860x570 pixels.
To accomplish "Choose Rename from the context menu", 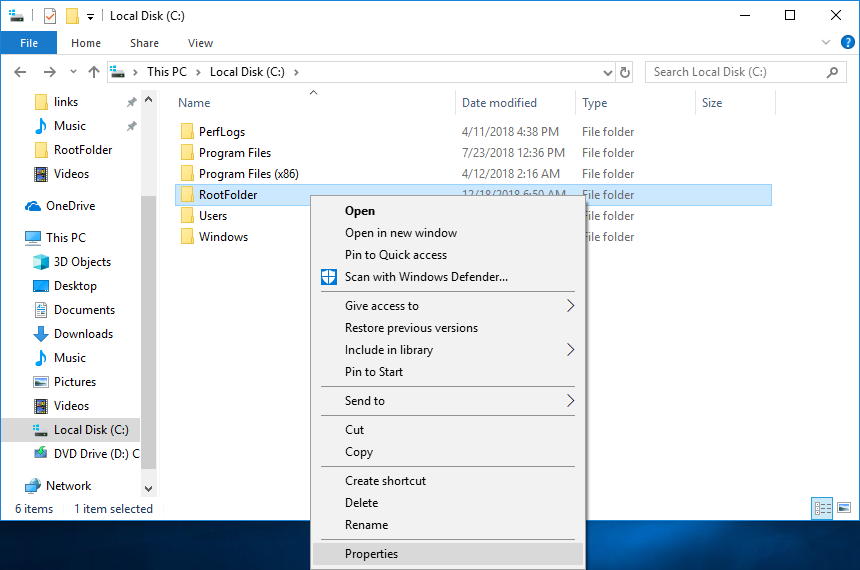I will pos(448,524).
